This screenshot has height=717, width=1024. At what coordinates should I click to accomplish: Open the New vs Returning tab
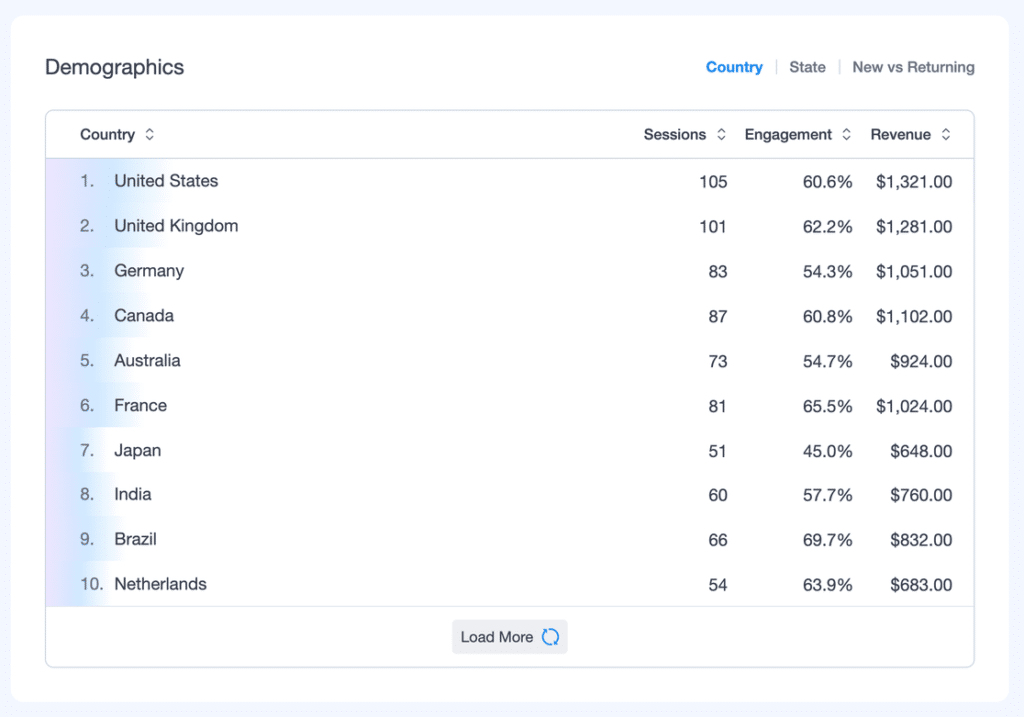(913, 67)
